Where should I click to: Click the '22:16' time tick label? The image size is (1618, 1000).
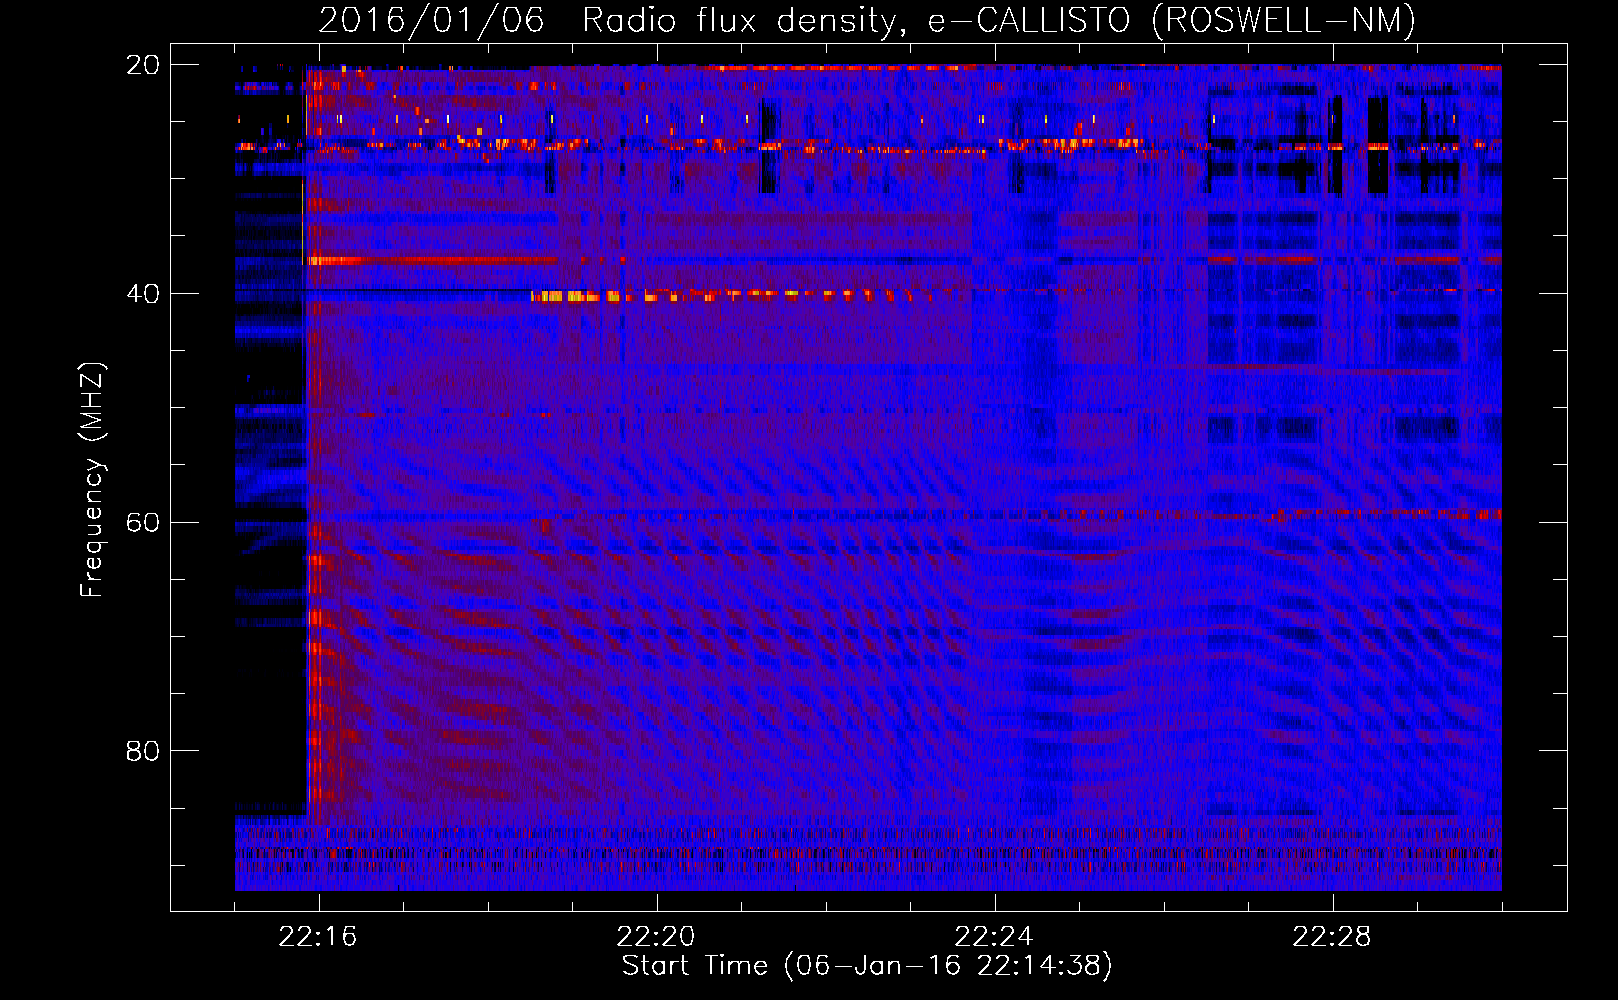pyautogui.click(x=318, y=937)
